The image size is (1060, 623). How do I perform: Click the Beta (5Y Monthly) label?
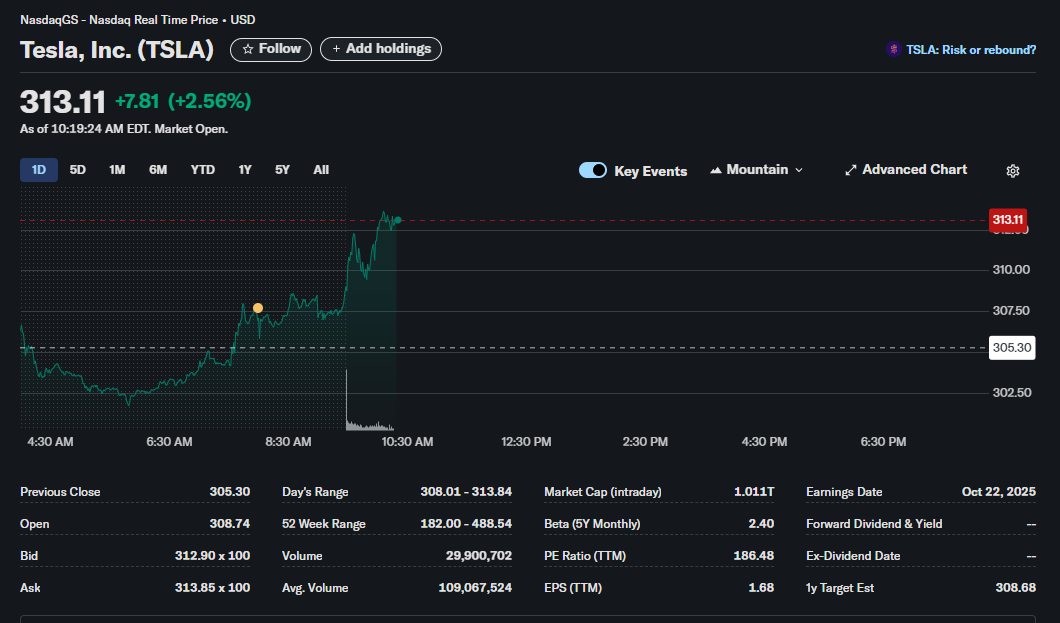pyautogui.click(x=592, y=524)
